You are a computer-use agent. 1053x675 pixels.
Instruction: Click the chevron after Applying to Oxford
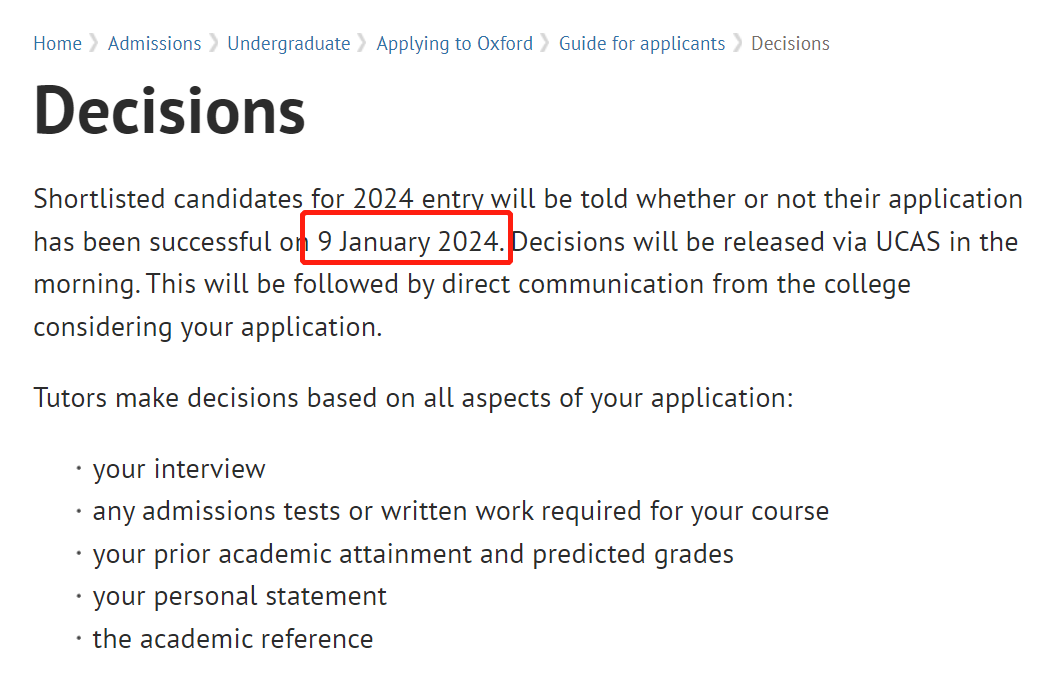(545, 44)
